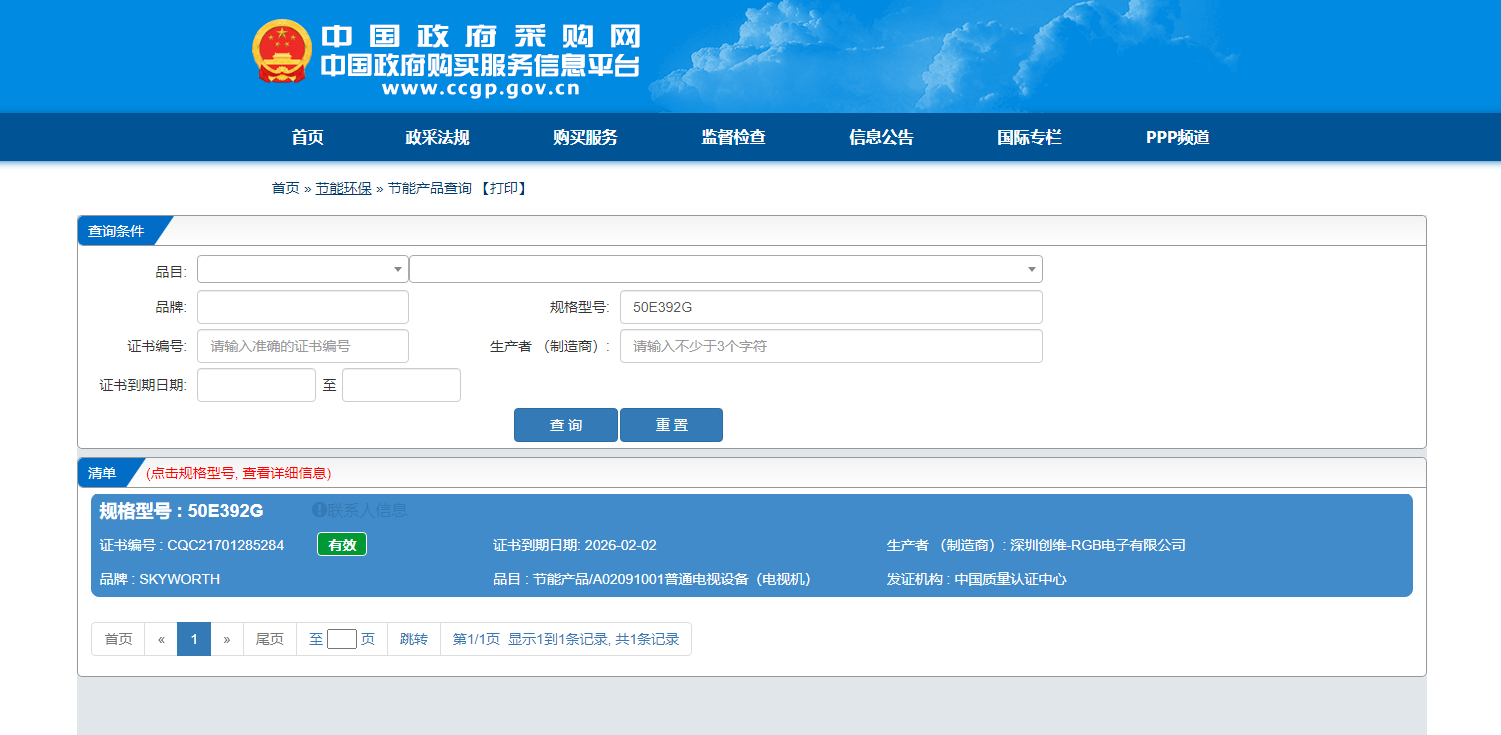The width and height of the screenshot is (1501, 735).
Task: Click the national emblem logo in header
Action: click(x=282, y=52)
